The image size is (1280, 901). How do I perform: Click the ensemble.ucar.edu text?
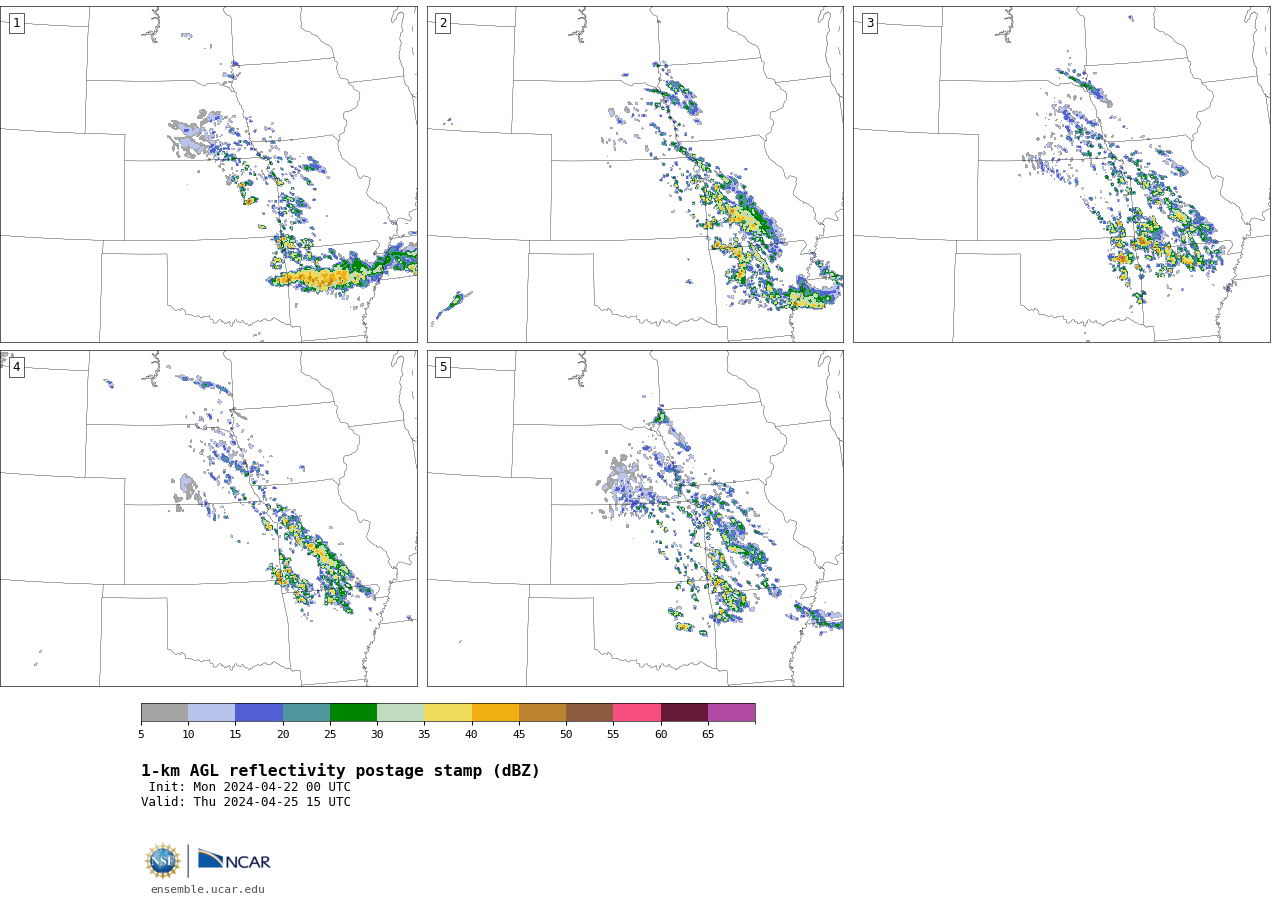coord(208,889)
